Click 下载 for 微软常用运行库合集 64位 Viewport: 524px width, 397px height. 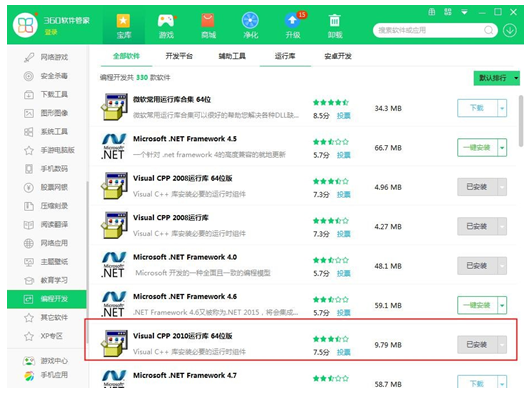[477, 108]
